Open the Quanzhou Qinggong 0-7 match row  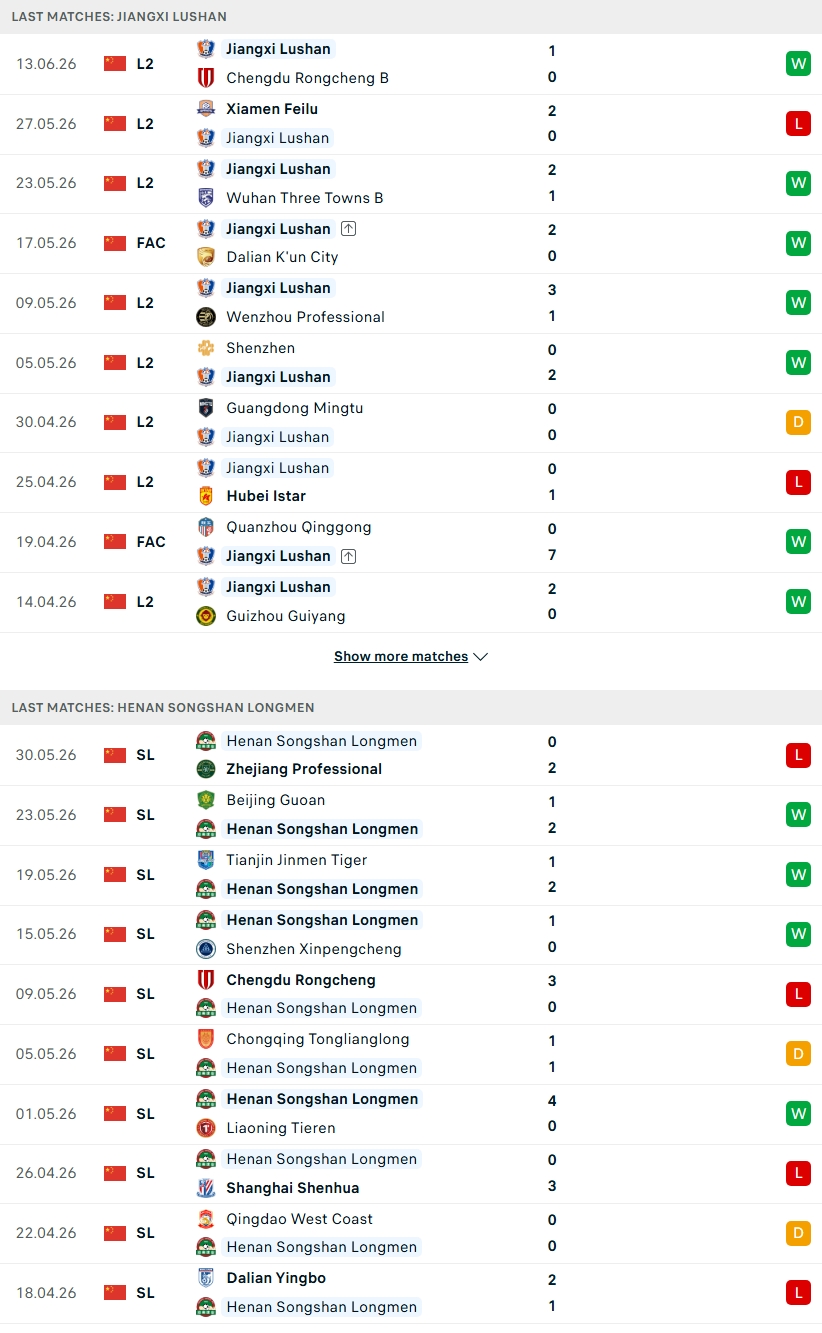click(411, 542)
